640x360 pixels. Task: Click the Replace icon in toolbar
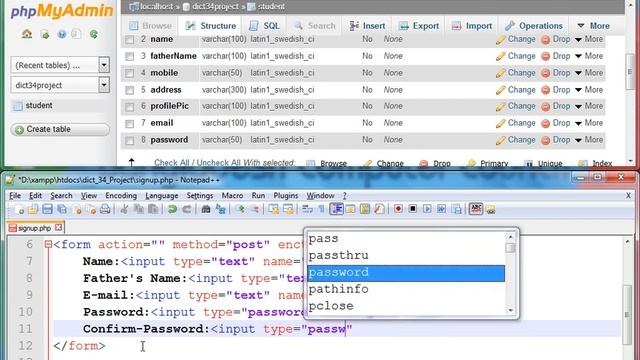click(220, 209)
